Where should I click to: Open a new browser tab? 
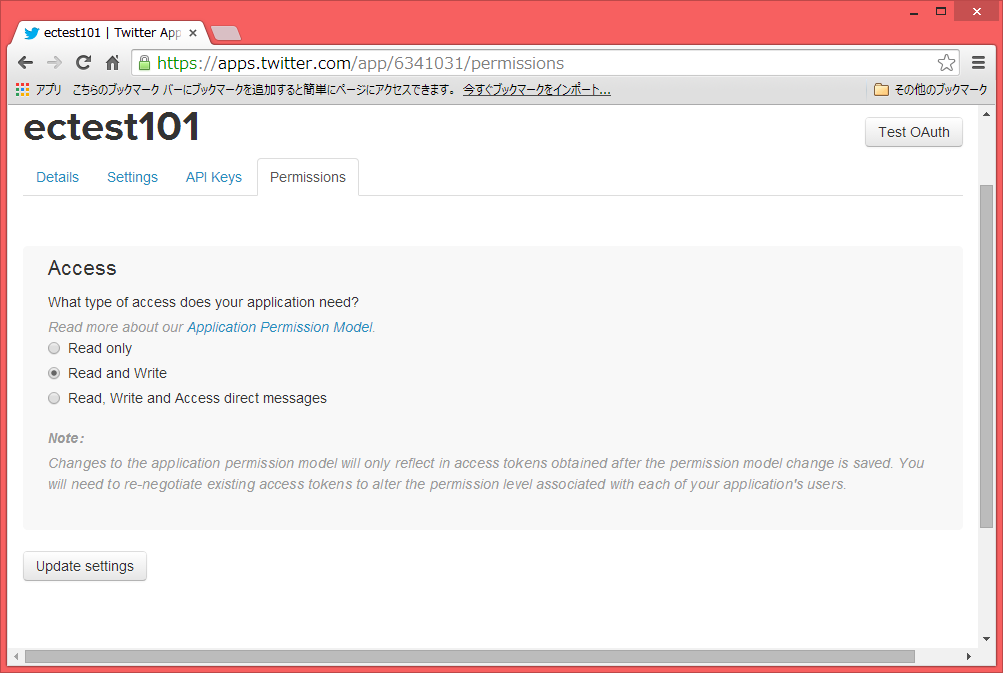click(x=226, y=33)
